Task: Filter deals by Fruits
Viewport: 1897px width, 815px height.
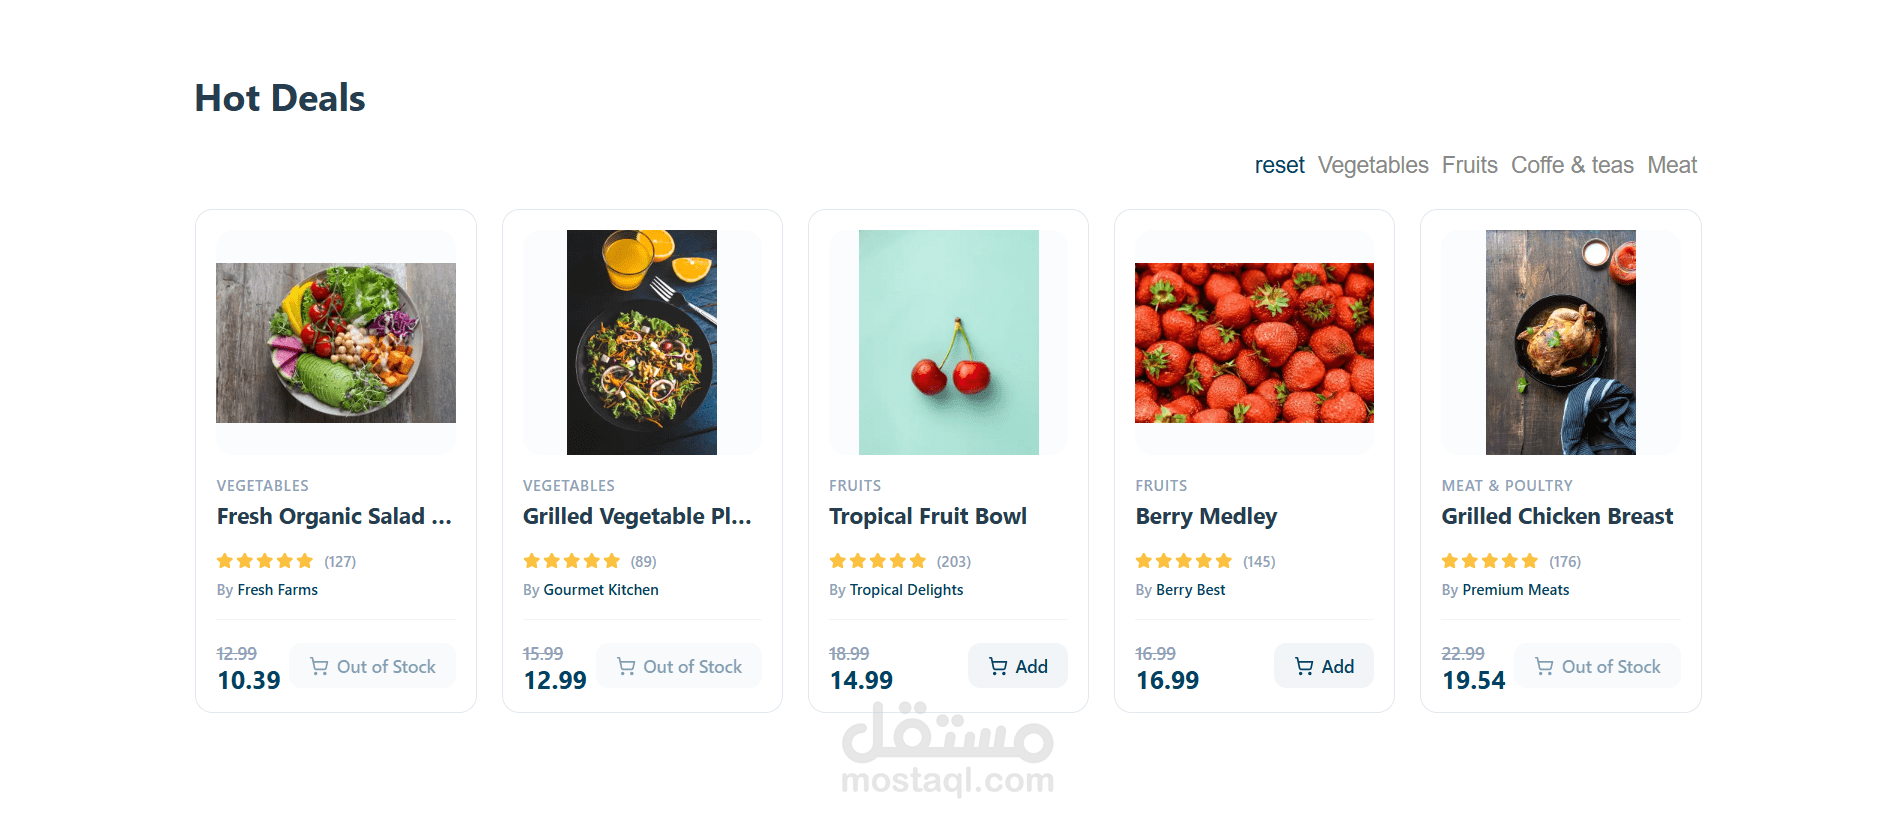Action: point(1469,165)
